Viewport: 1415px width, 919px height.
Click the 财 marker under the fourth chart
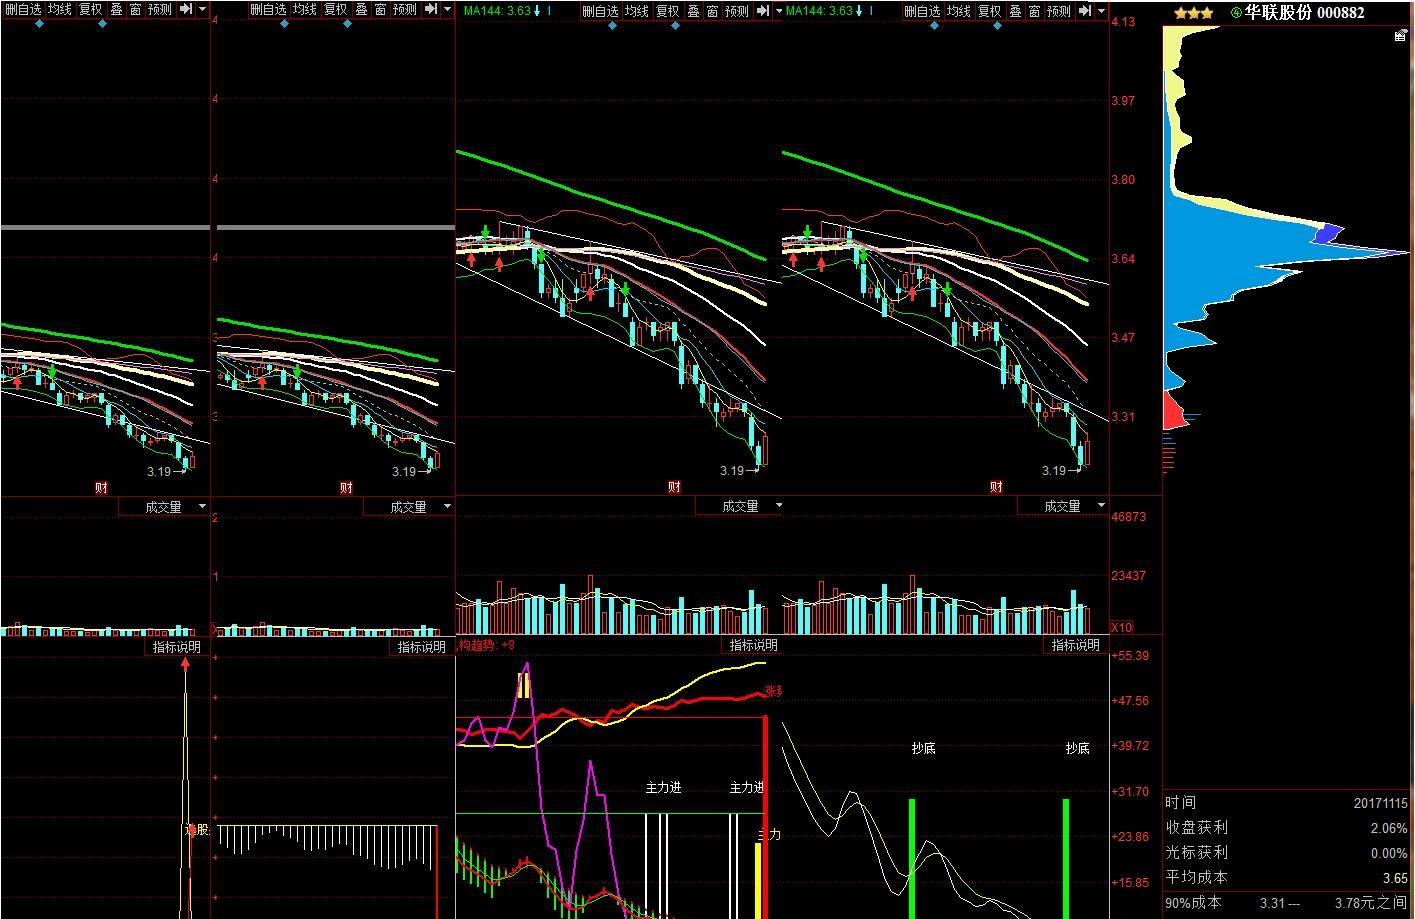coord(996,487)
